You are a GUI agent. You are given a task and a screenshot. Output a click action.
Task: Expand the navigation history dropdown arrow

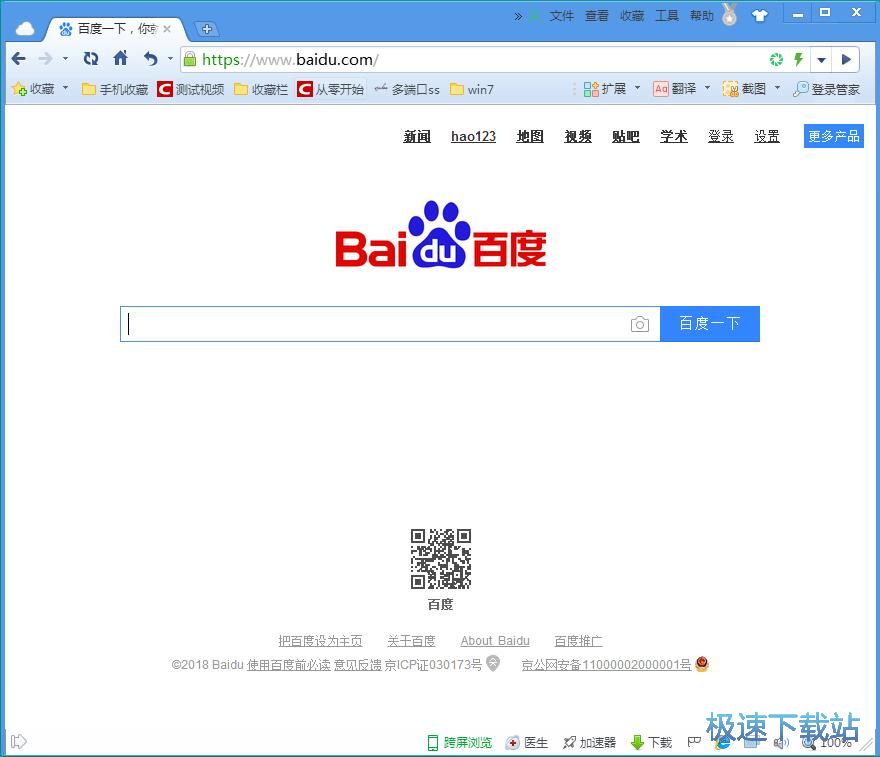[x=65, y=58]
